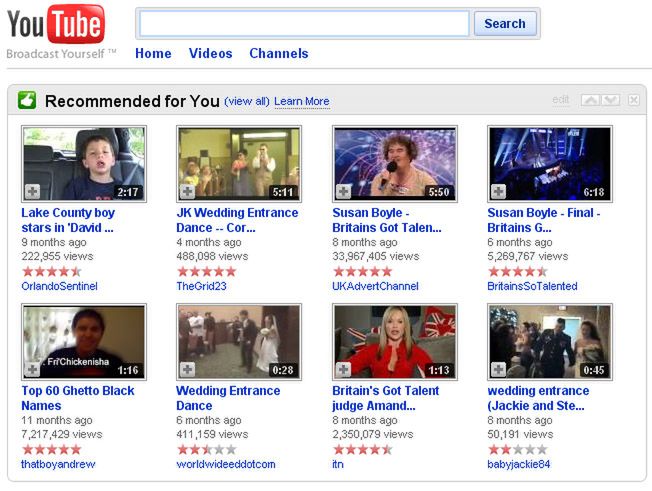
Task: Open the Learn More link
Action: click(x=302, y=101)
